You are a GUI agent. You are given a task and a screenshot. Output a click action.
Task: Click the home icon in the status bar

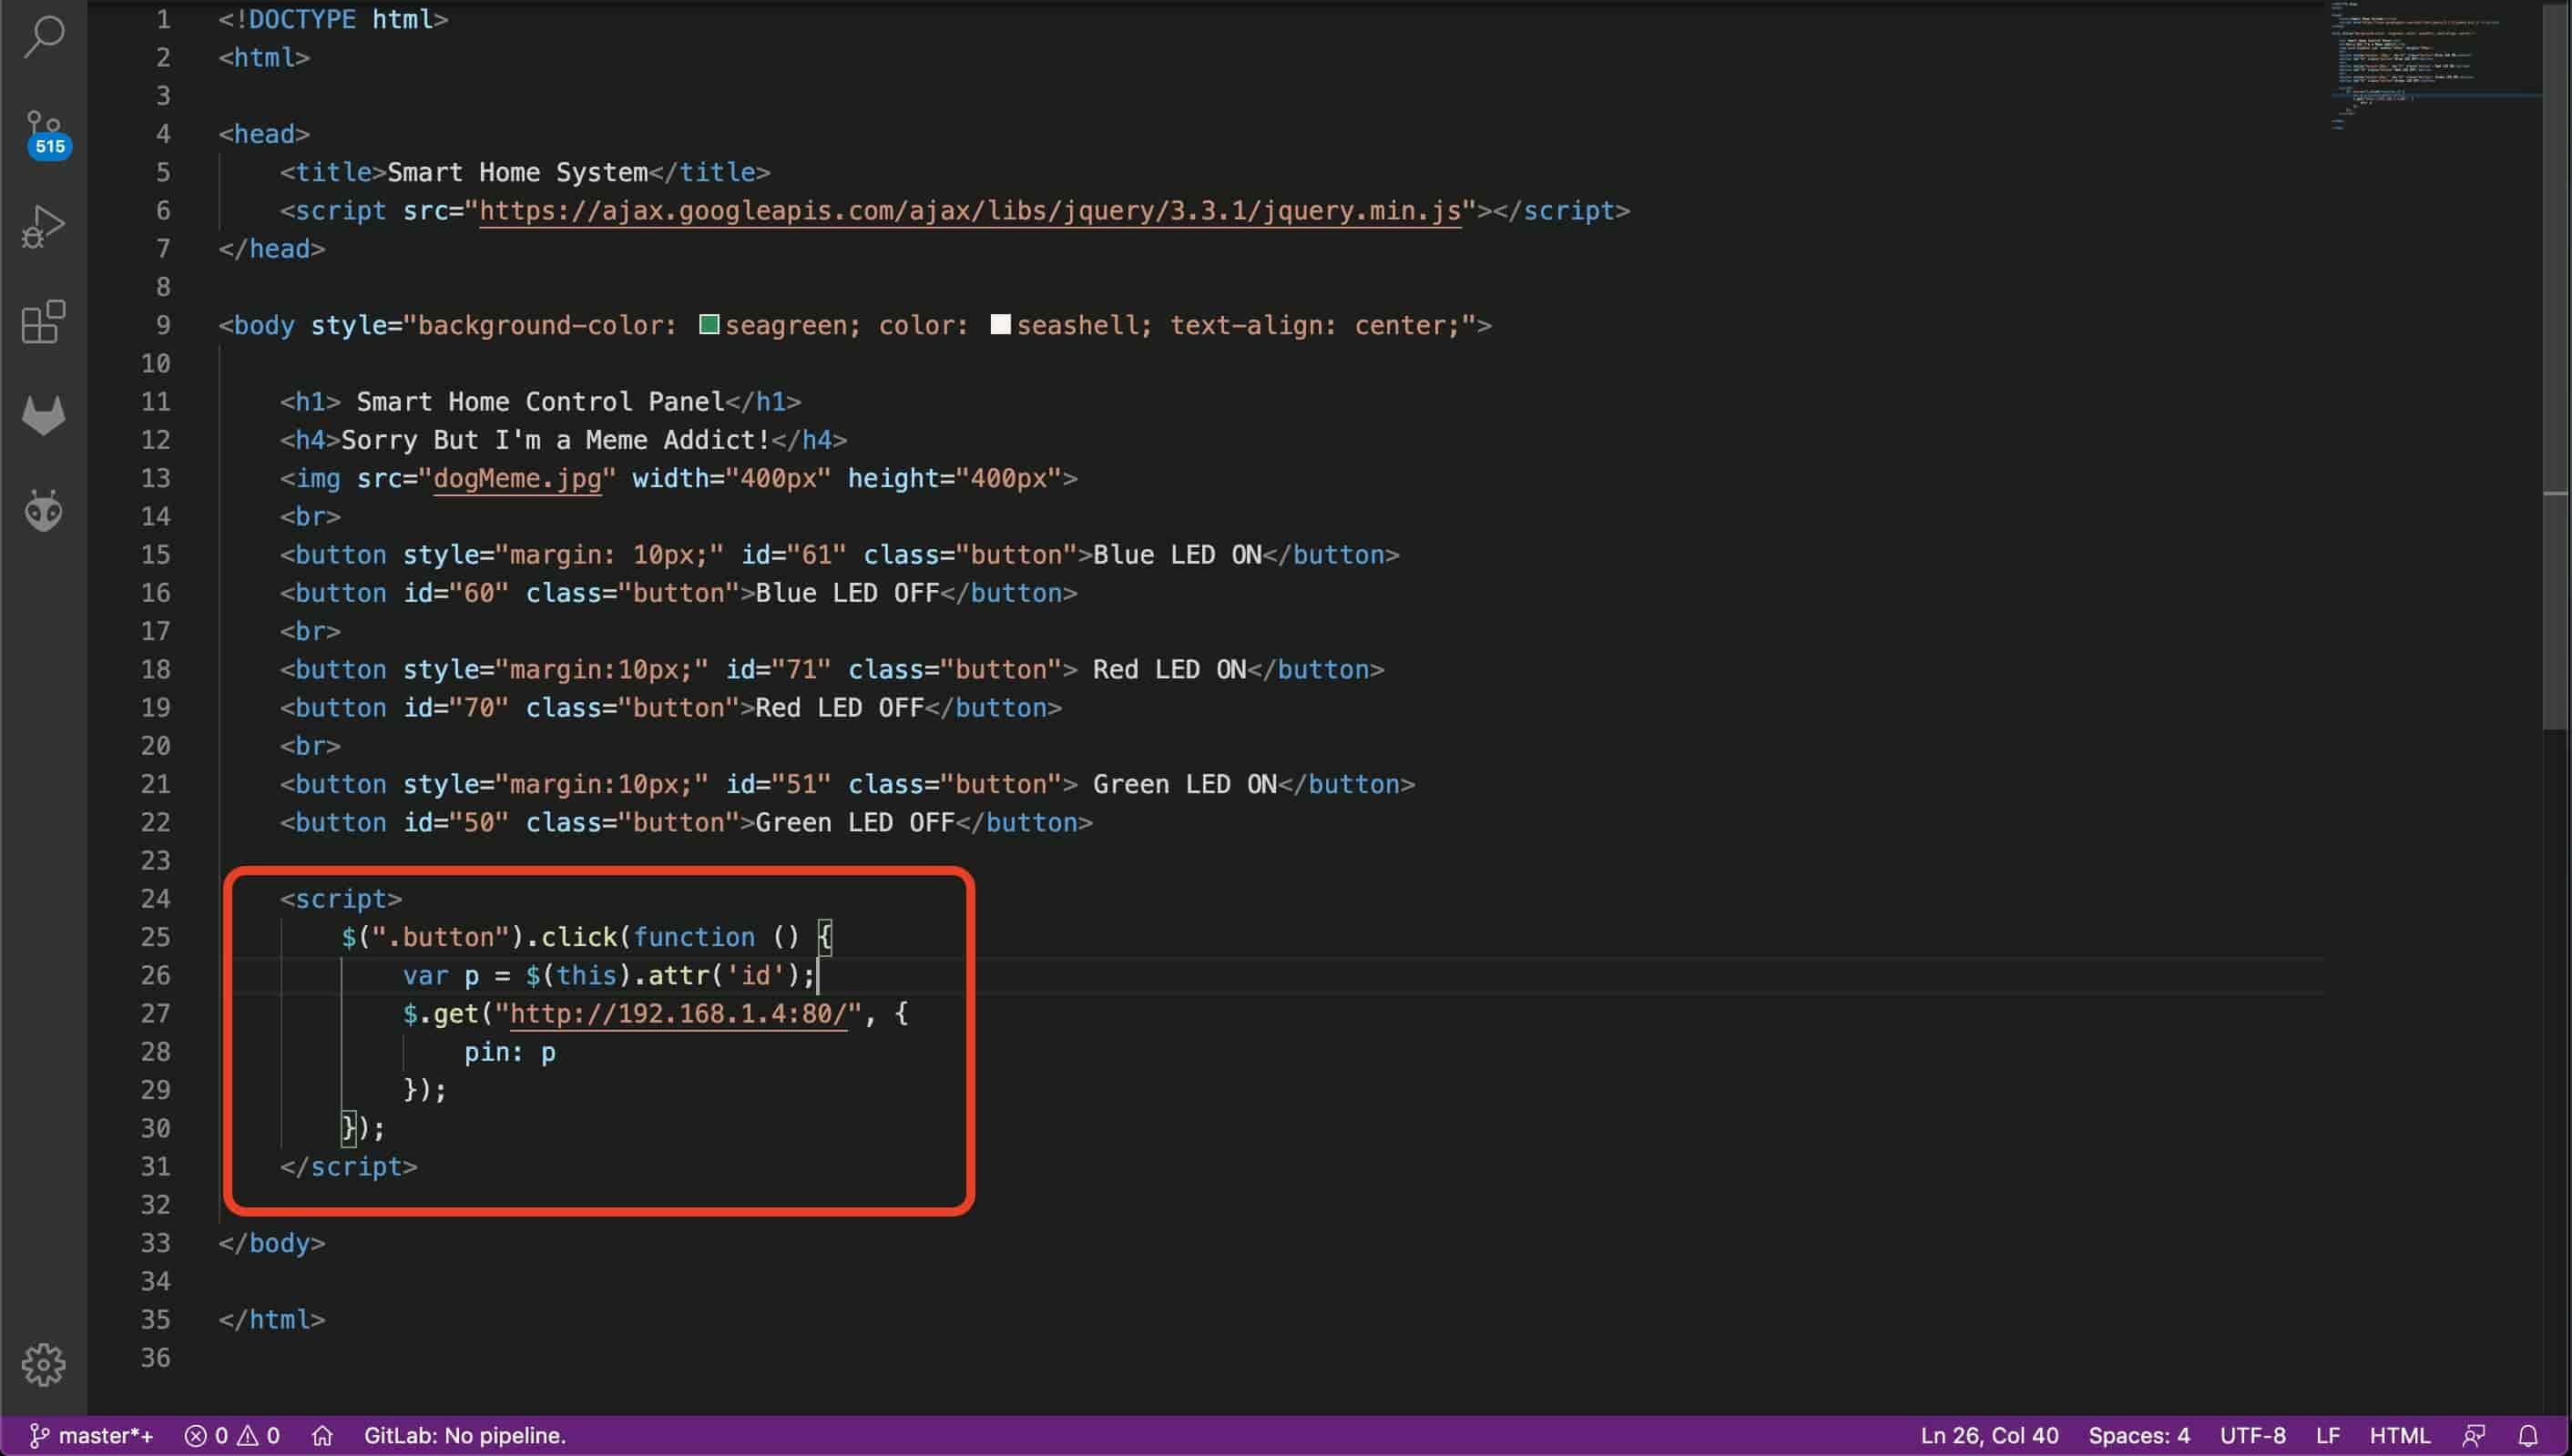[322, 1436]
